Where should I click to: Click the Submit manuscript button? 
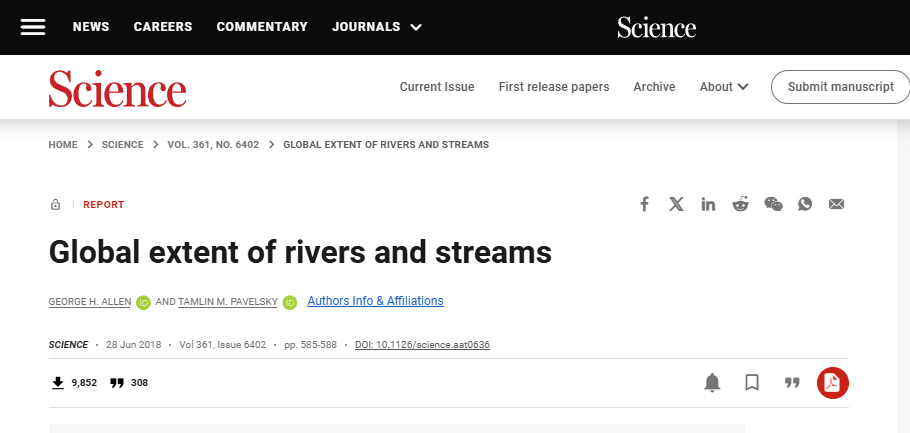840,87
